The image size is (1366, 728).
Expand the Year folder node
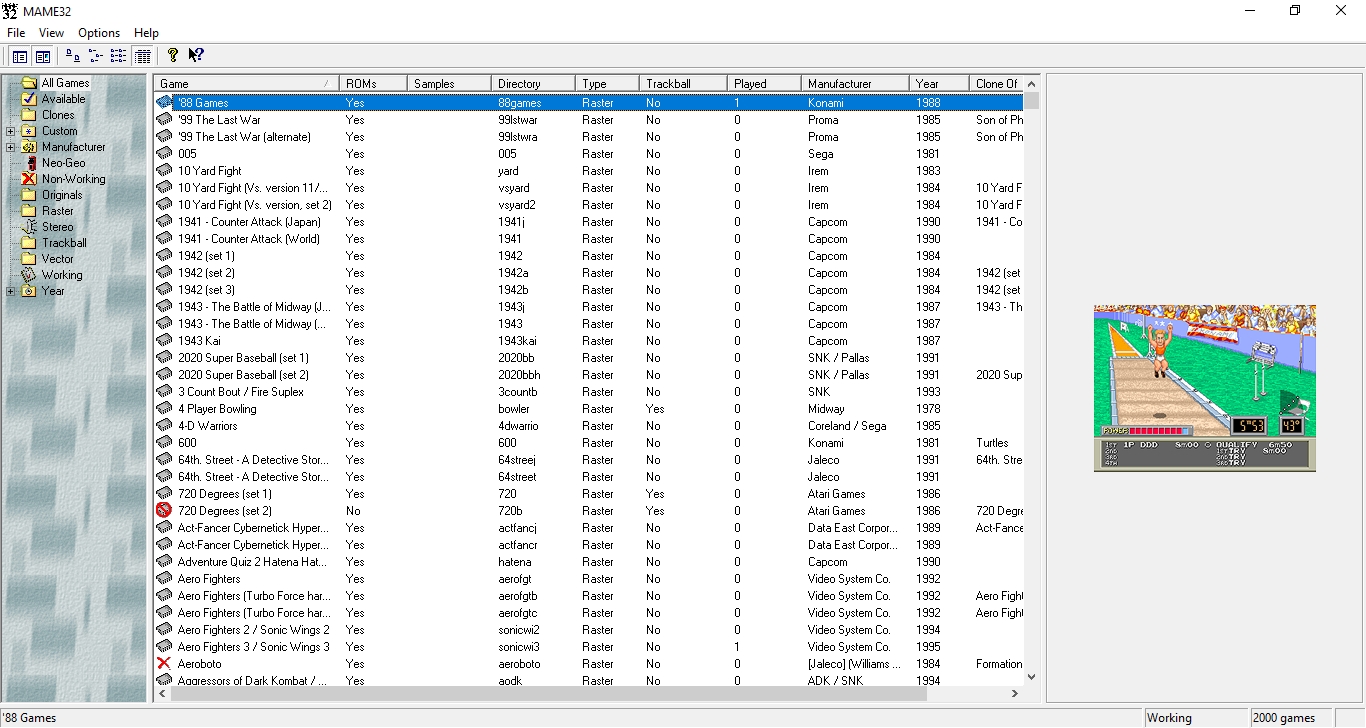tap(10, 291)
